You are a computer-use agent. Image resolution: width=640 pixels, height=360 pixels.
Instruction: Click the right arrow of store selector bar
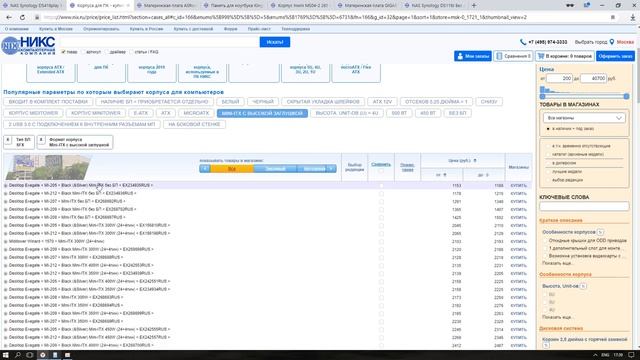(331, 169)
